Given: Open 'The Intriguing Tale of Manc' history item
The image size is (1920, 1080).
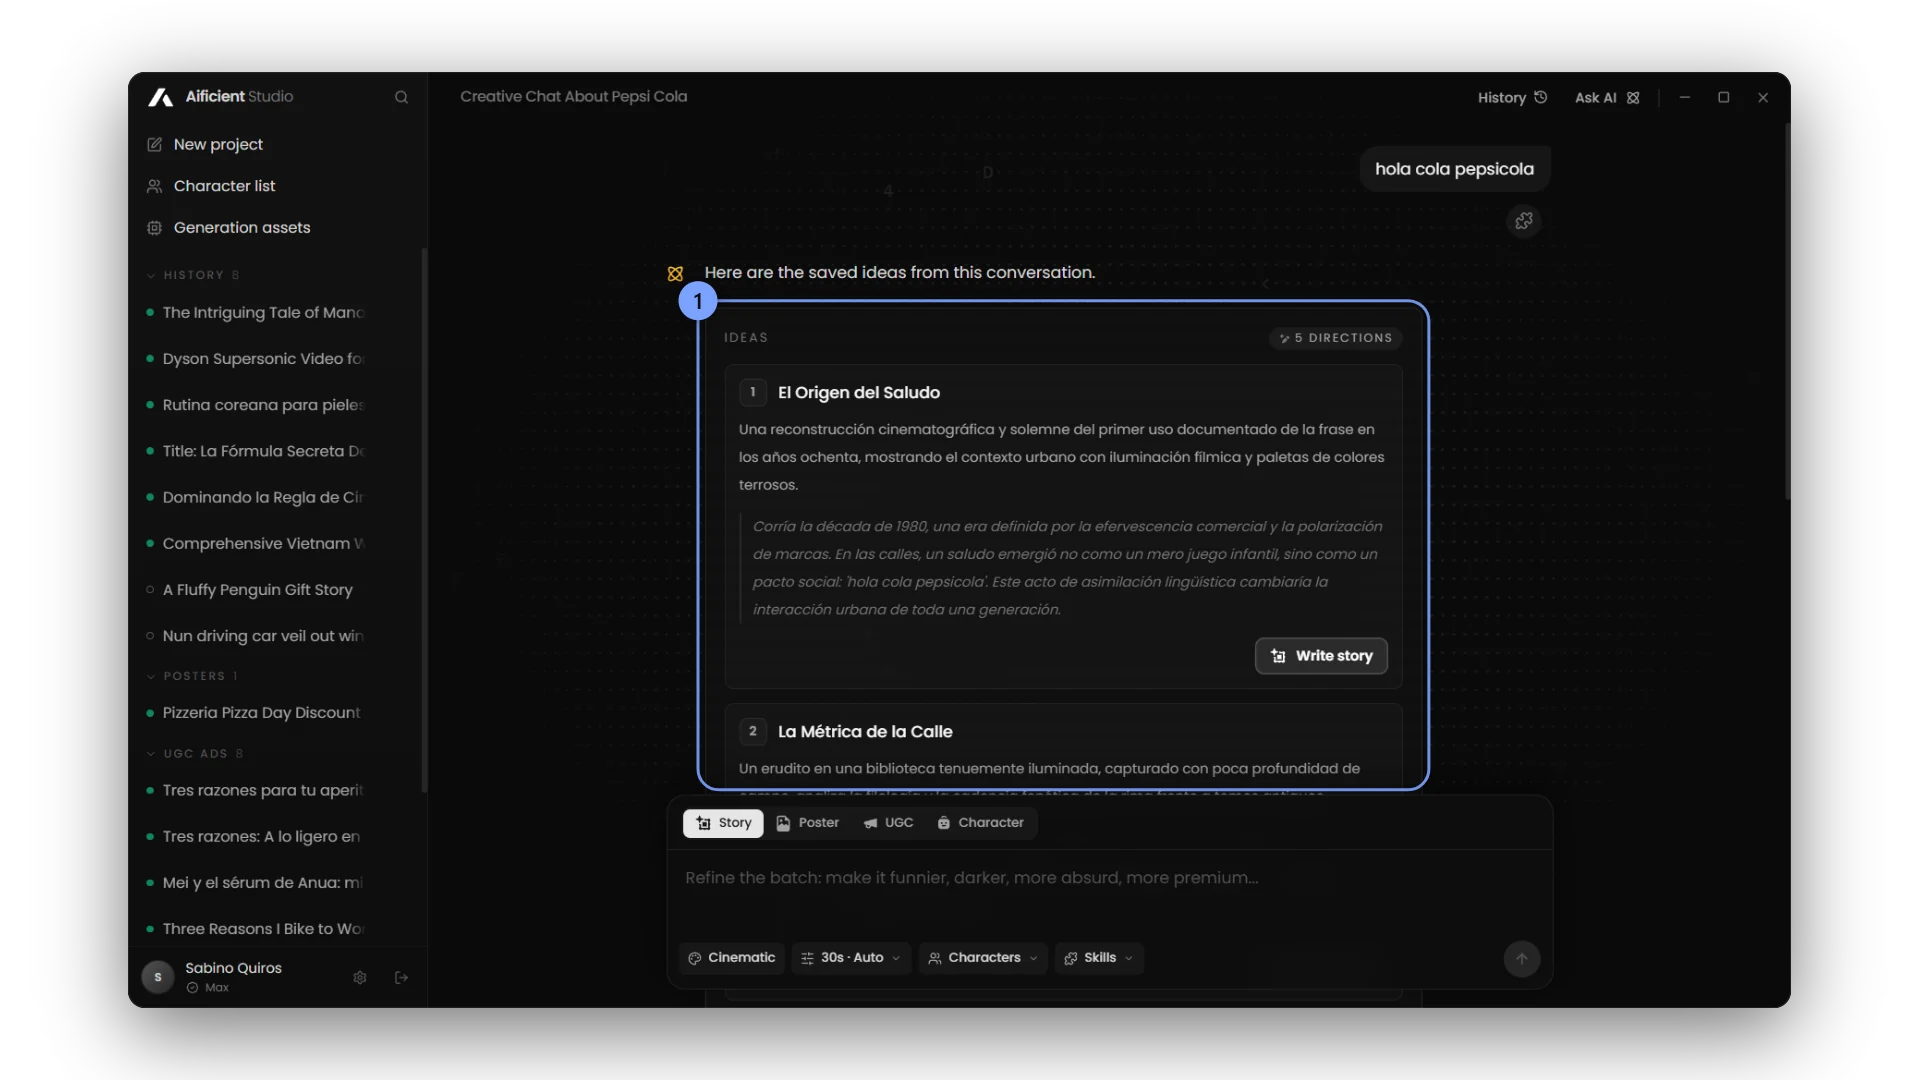Looking at the screenshot, I should tap(264, 312).
